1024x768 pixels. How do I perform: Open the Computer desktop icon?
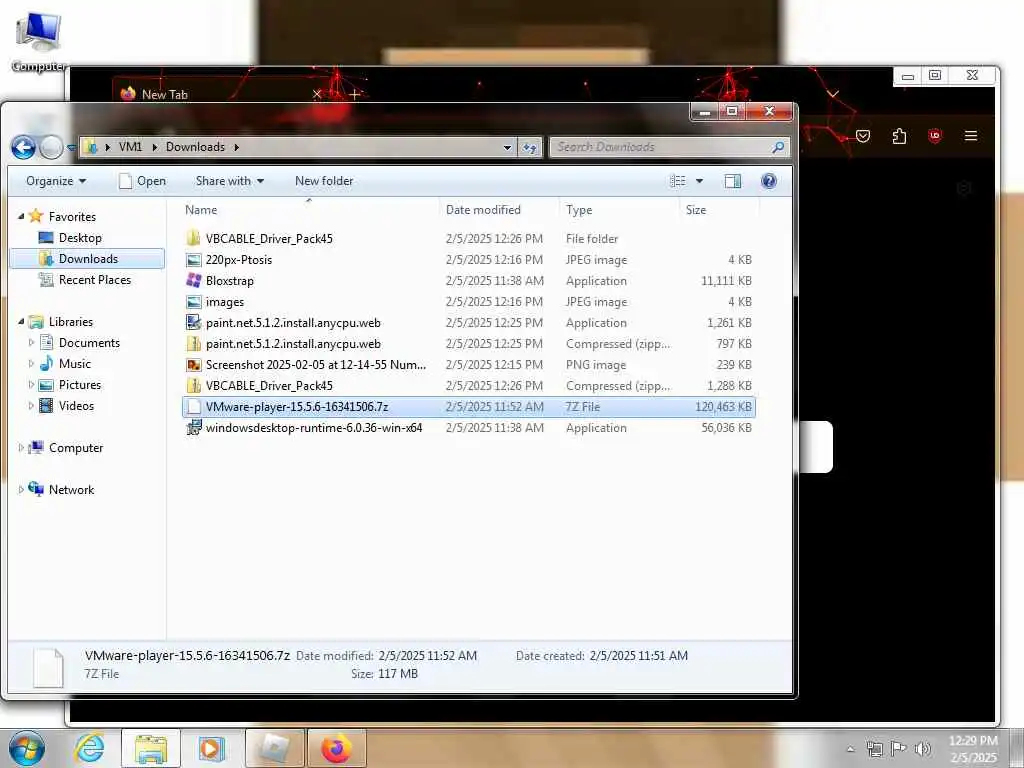[39, 40]
